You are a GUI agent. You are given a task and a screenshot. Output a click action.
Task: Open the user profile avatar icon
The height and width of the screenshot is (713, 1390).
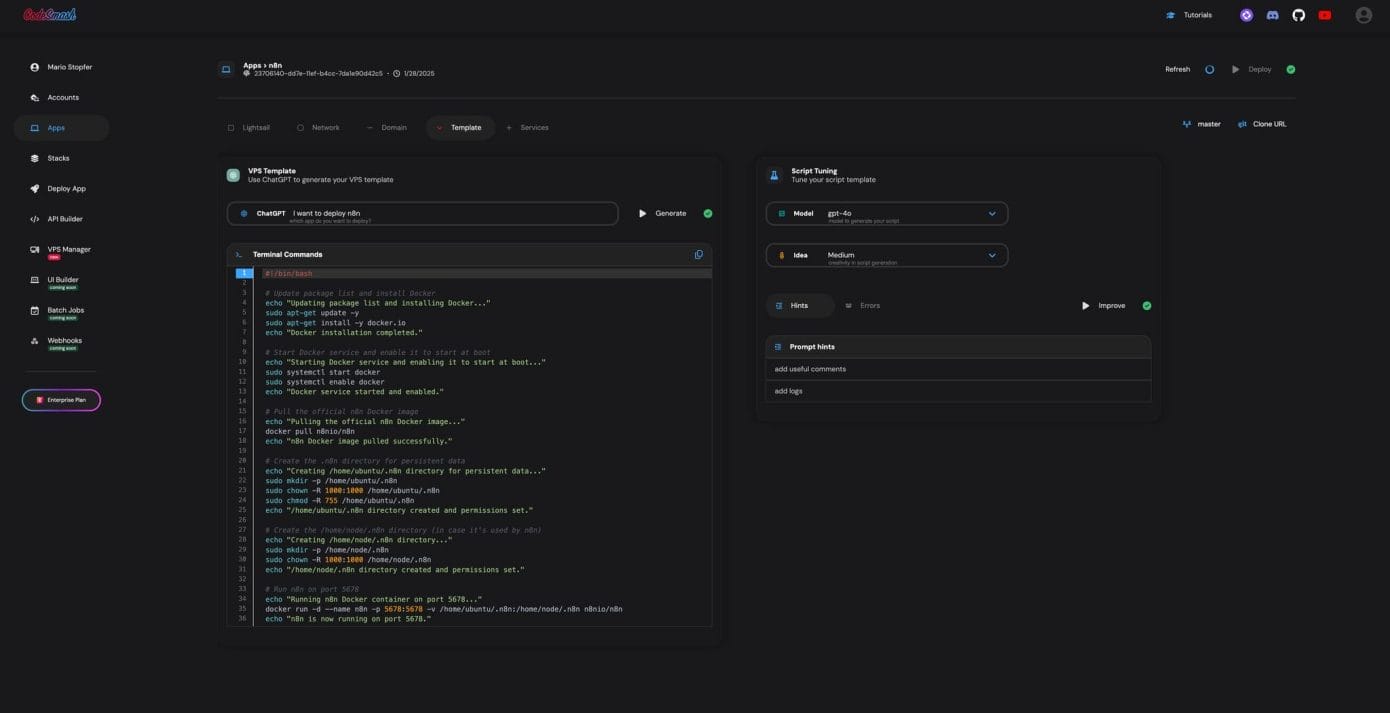(1363, 15)
